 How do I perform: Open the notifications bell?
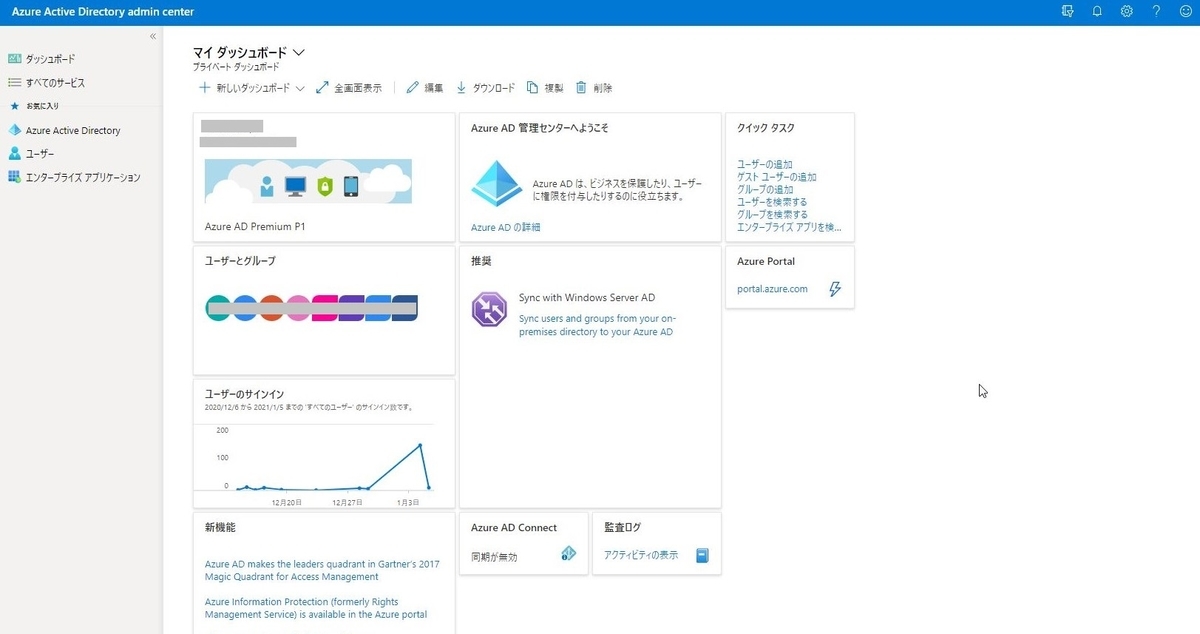pyautogui.click(x=1097, y=11)
